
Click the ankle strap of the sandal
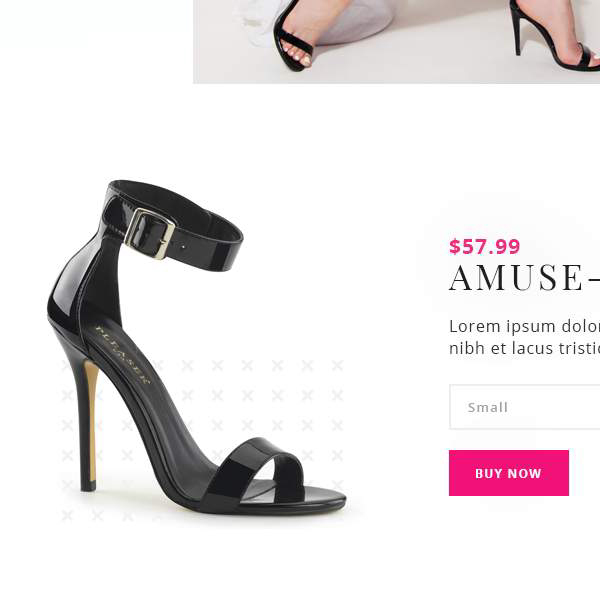pos(173,226)
